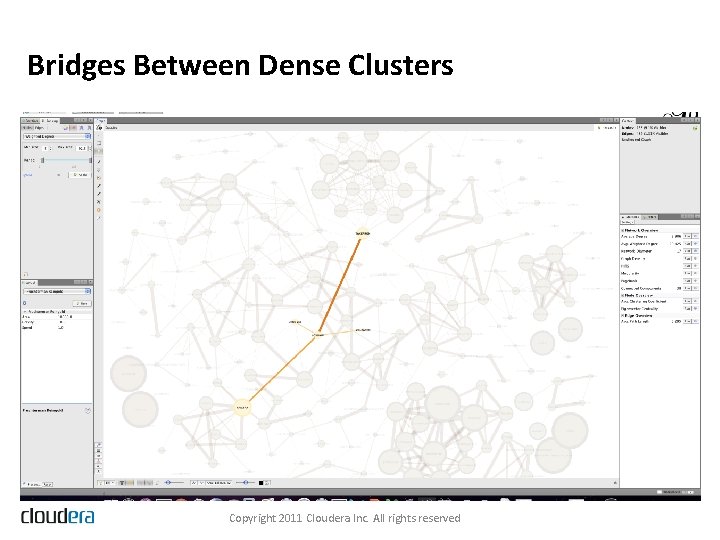This screenshot has height=540, width=720.
Task: Click the Min size spinner field
Action: 46,148
